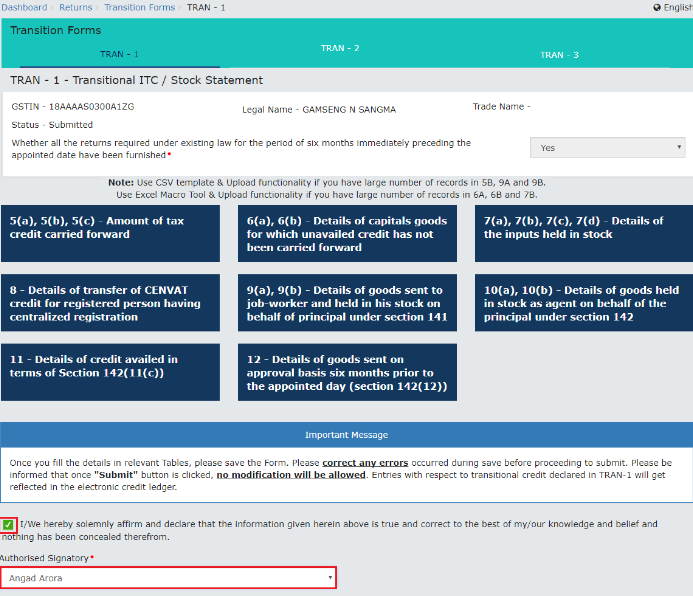Switch to the TRAN - 2 tab
Image resolution: width=693 pixels, height=596 pixels.
point(340,48)
